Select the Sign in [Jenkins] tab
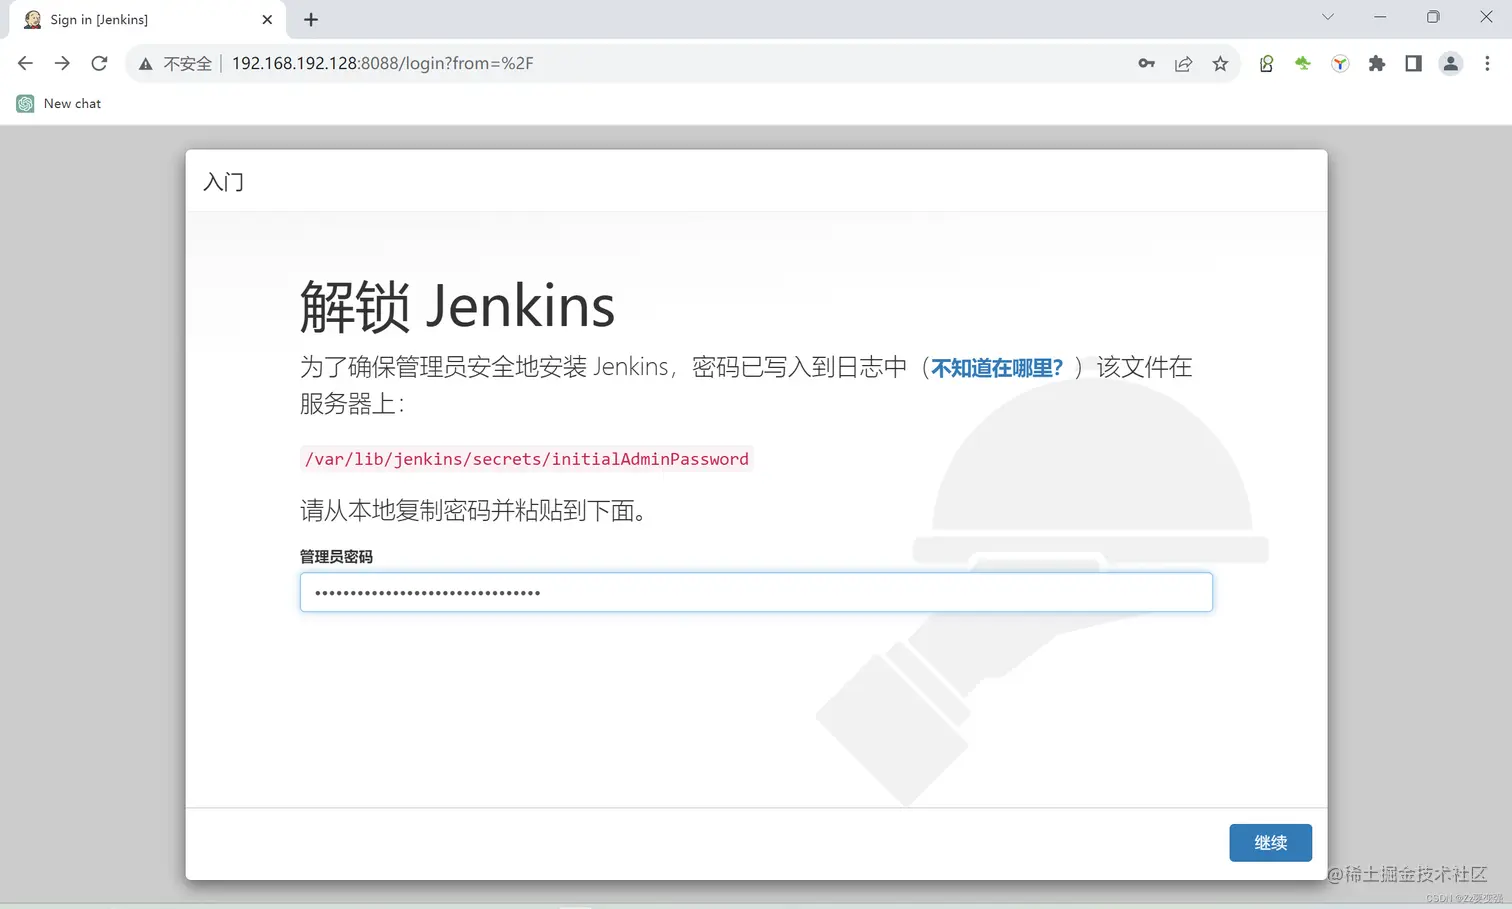This screenshot has width=1512, height=909. (145, 19)
